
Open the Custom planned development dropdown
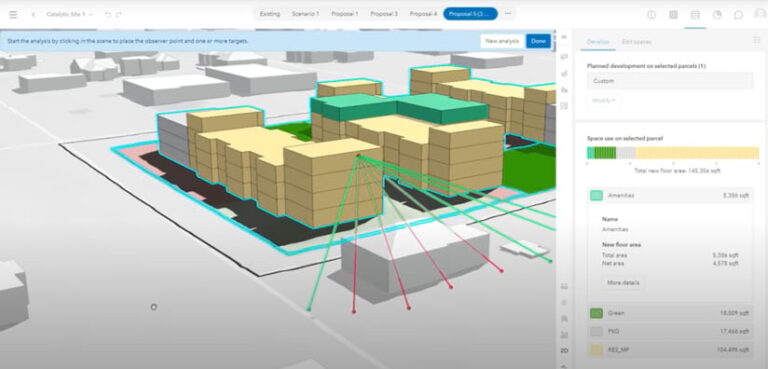(670, 81)
